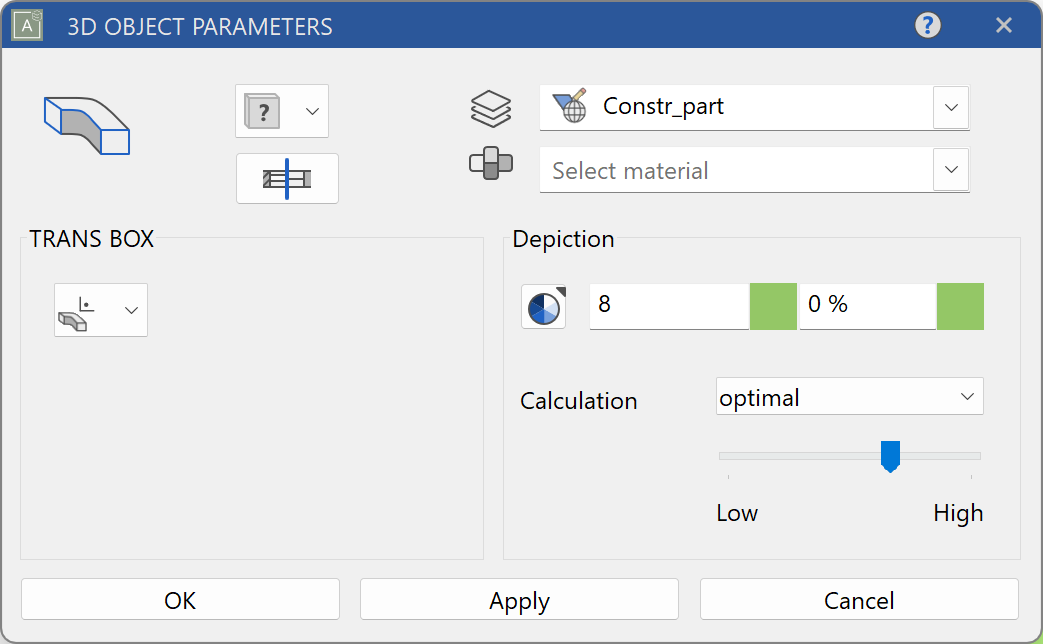Screen dimensions: 1043x644
Task: Click the layers stack icon
Action: coord(491,108)
